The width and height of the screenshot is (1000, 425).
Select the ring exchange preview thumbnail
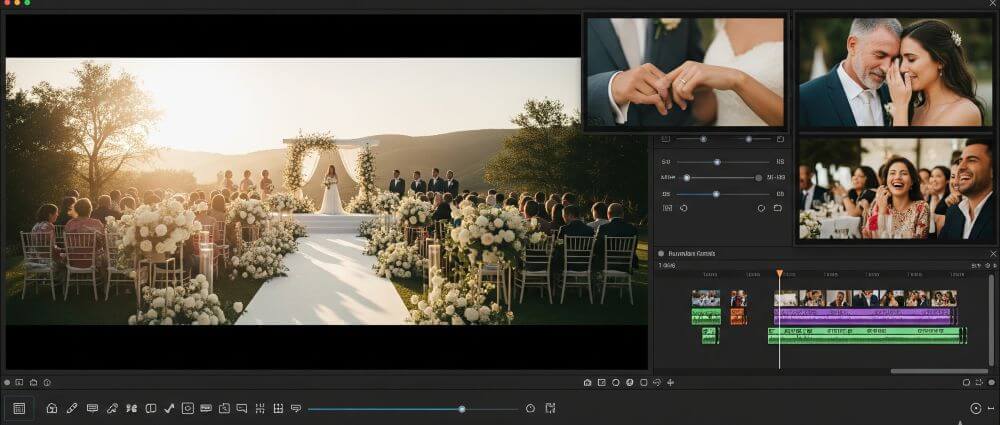685,71
